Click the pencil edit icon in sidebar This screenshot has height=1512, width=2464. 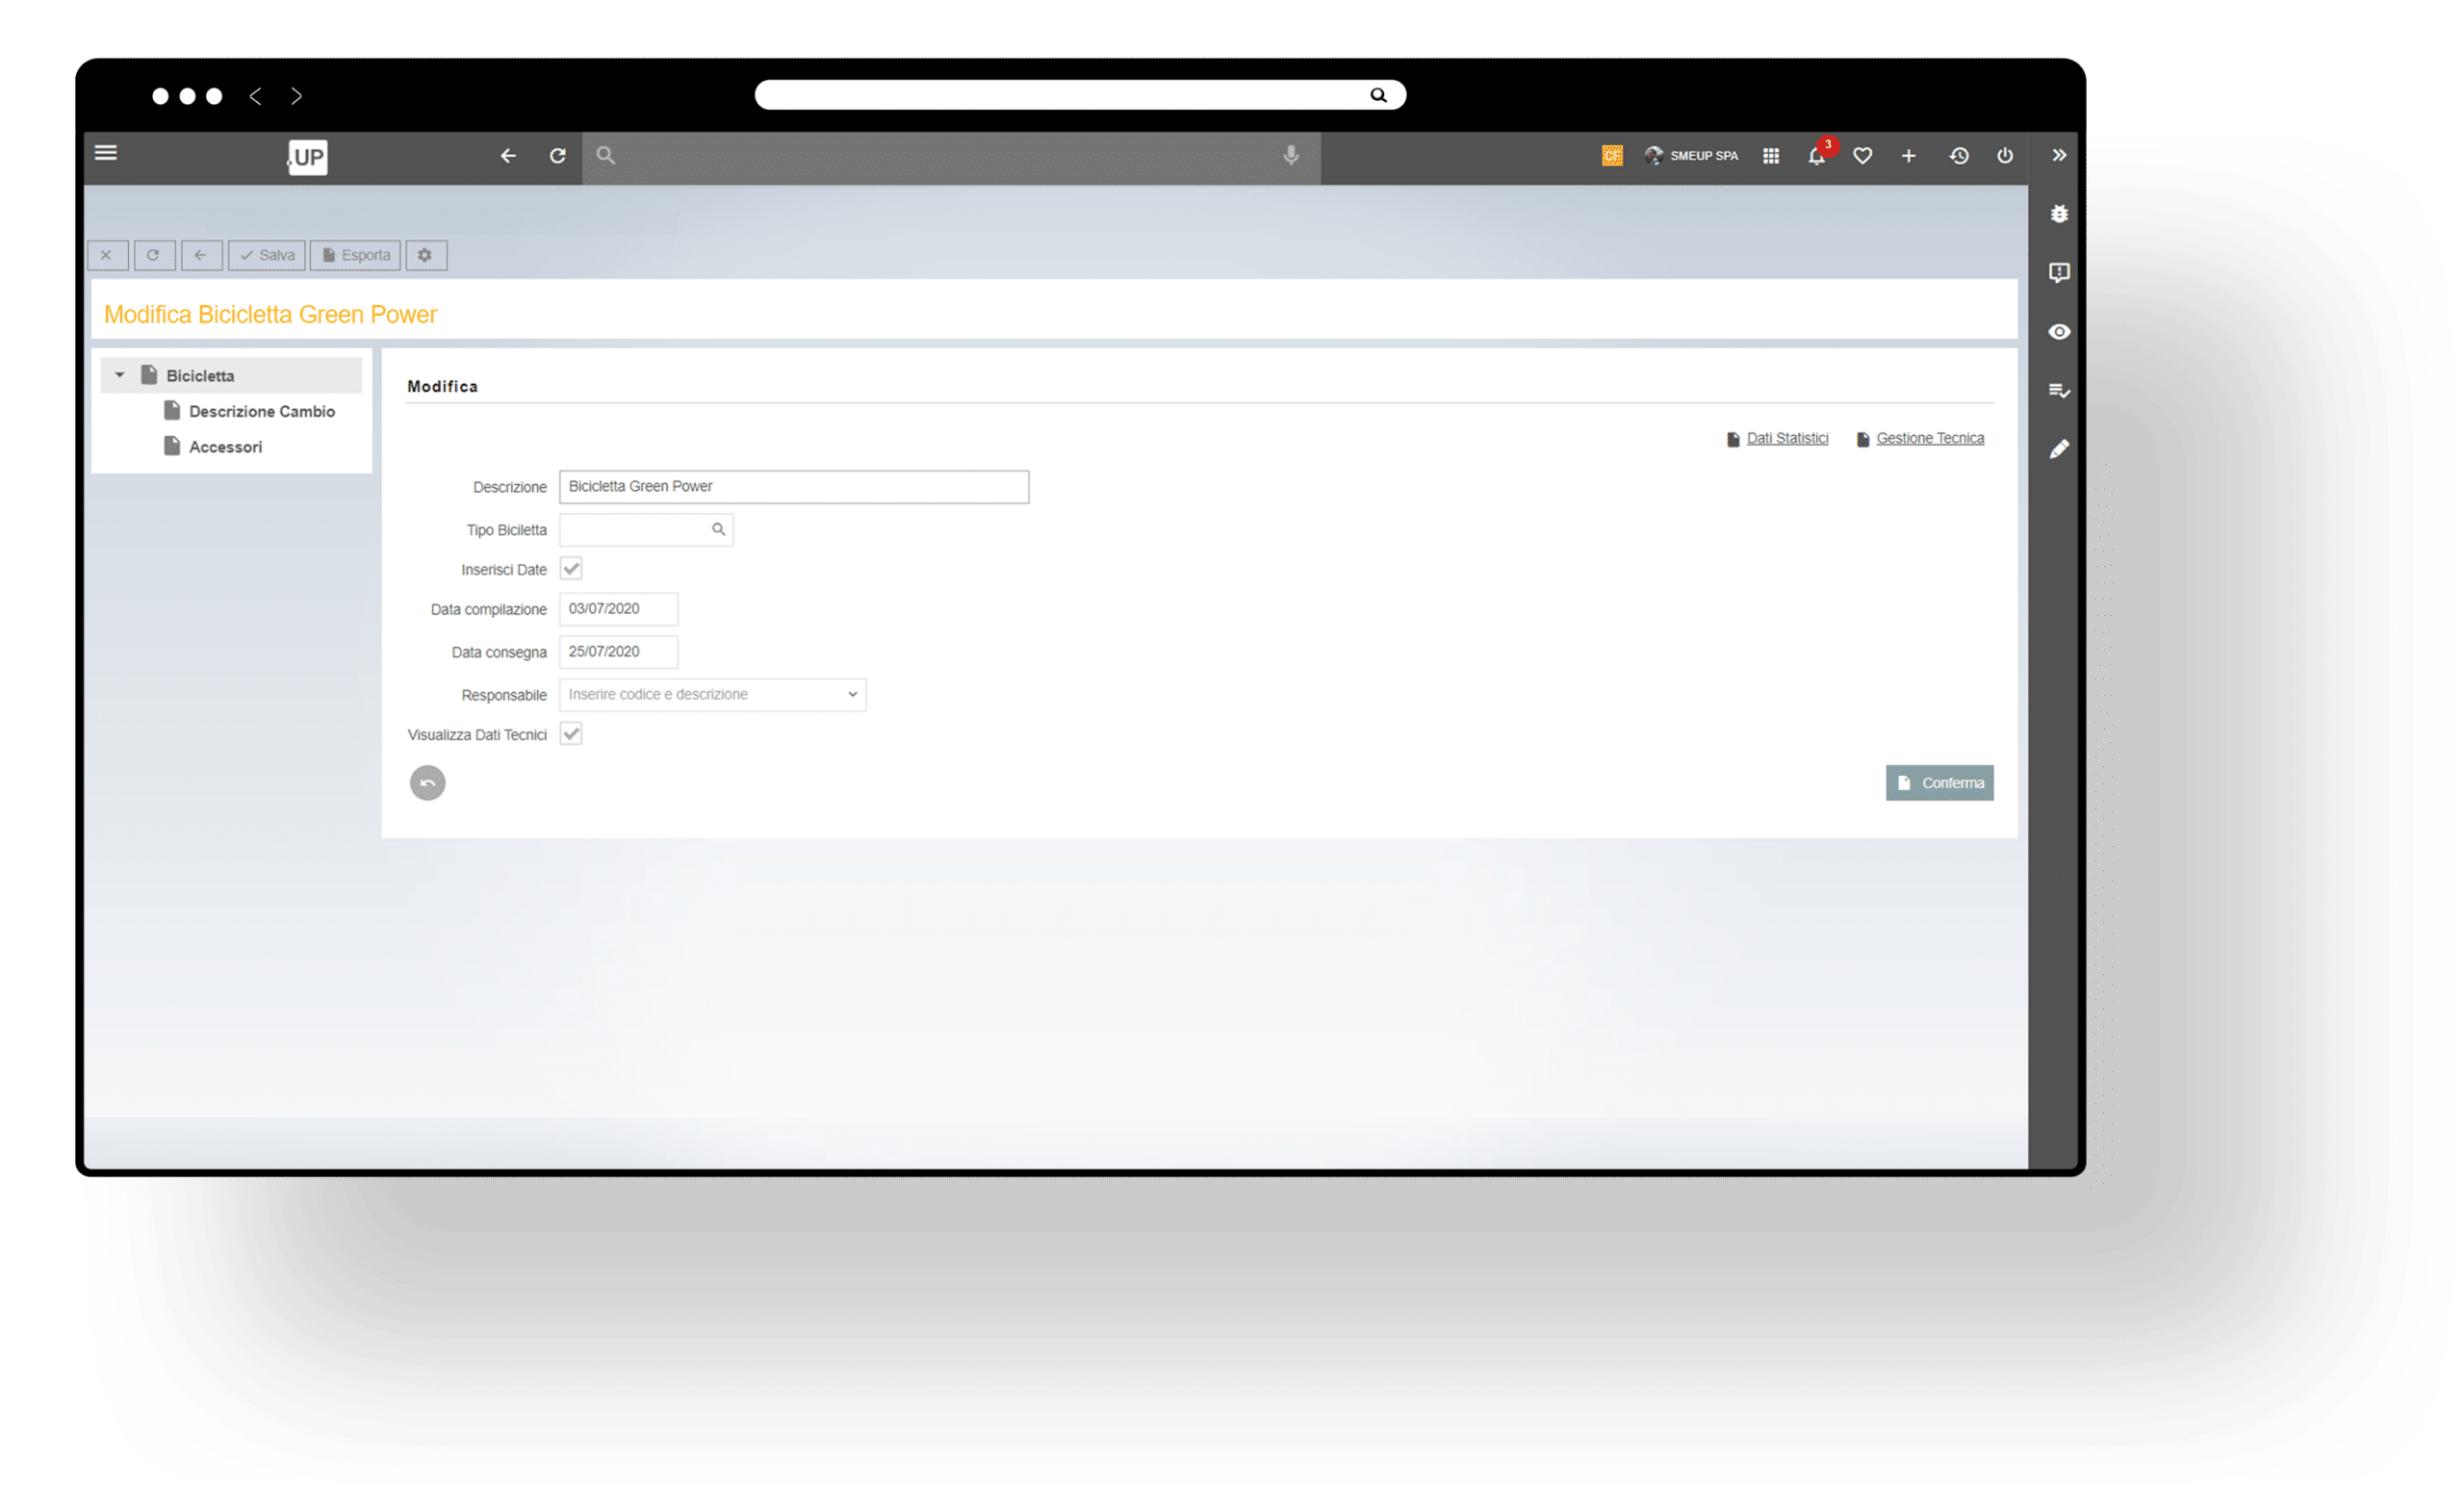[x=2059, y=450]
